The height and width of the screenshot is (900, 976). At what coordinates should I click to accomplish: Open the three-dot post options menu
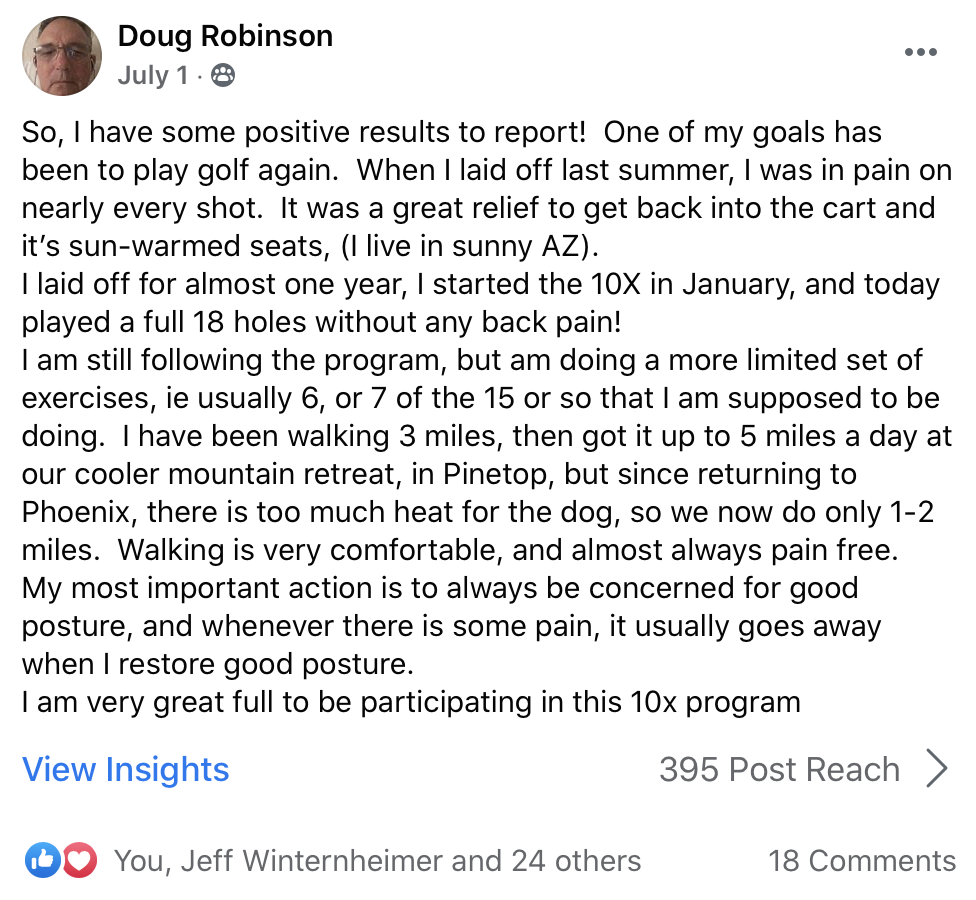(x=921, y=52)
